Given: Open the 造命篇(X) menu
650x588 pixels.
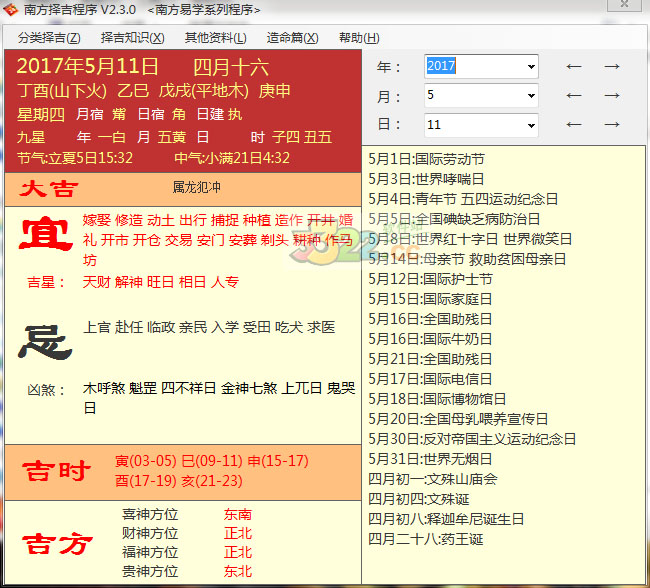Looking at the screenshot, I should coord(292,38).
